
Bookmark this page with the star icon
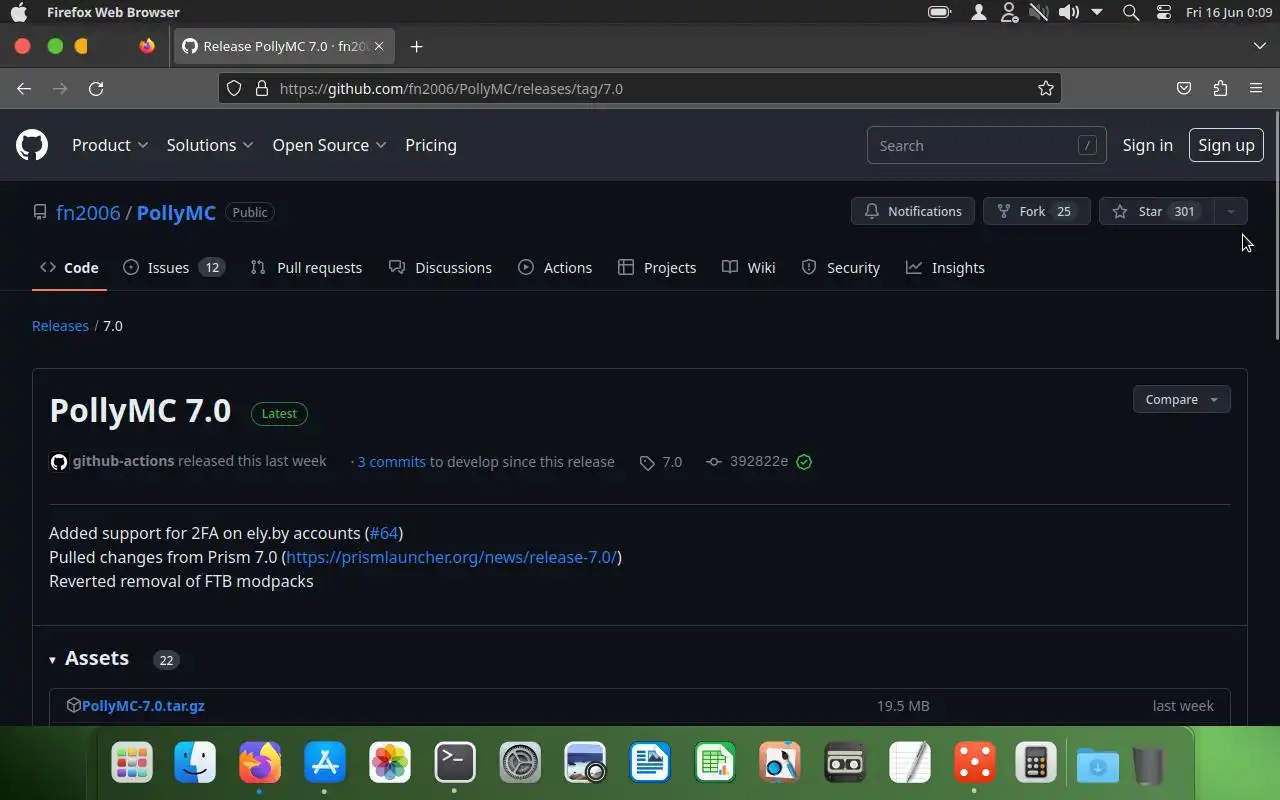click(x=1046, y=88)
